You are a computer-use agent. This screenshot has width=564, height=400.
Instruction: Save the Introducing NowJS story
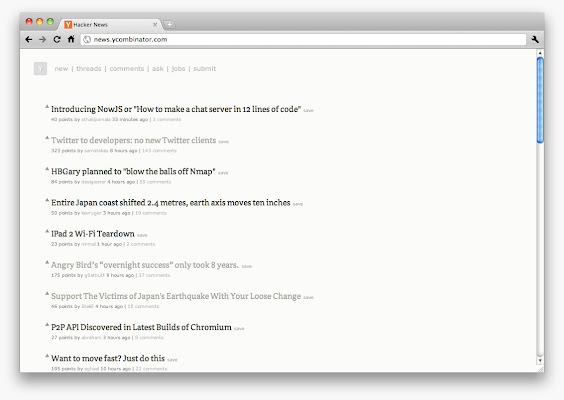point(309,110)
